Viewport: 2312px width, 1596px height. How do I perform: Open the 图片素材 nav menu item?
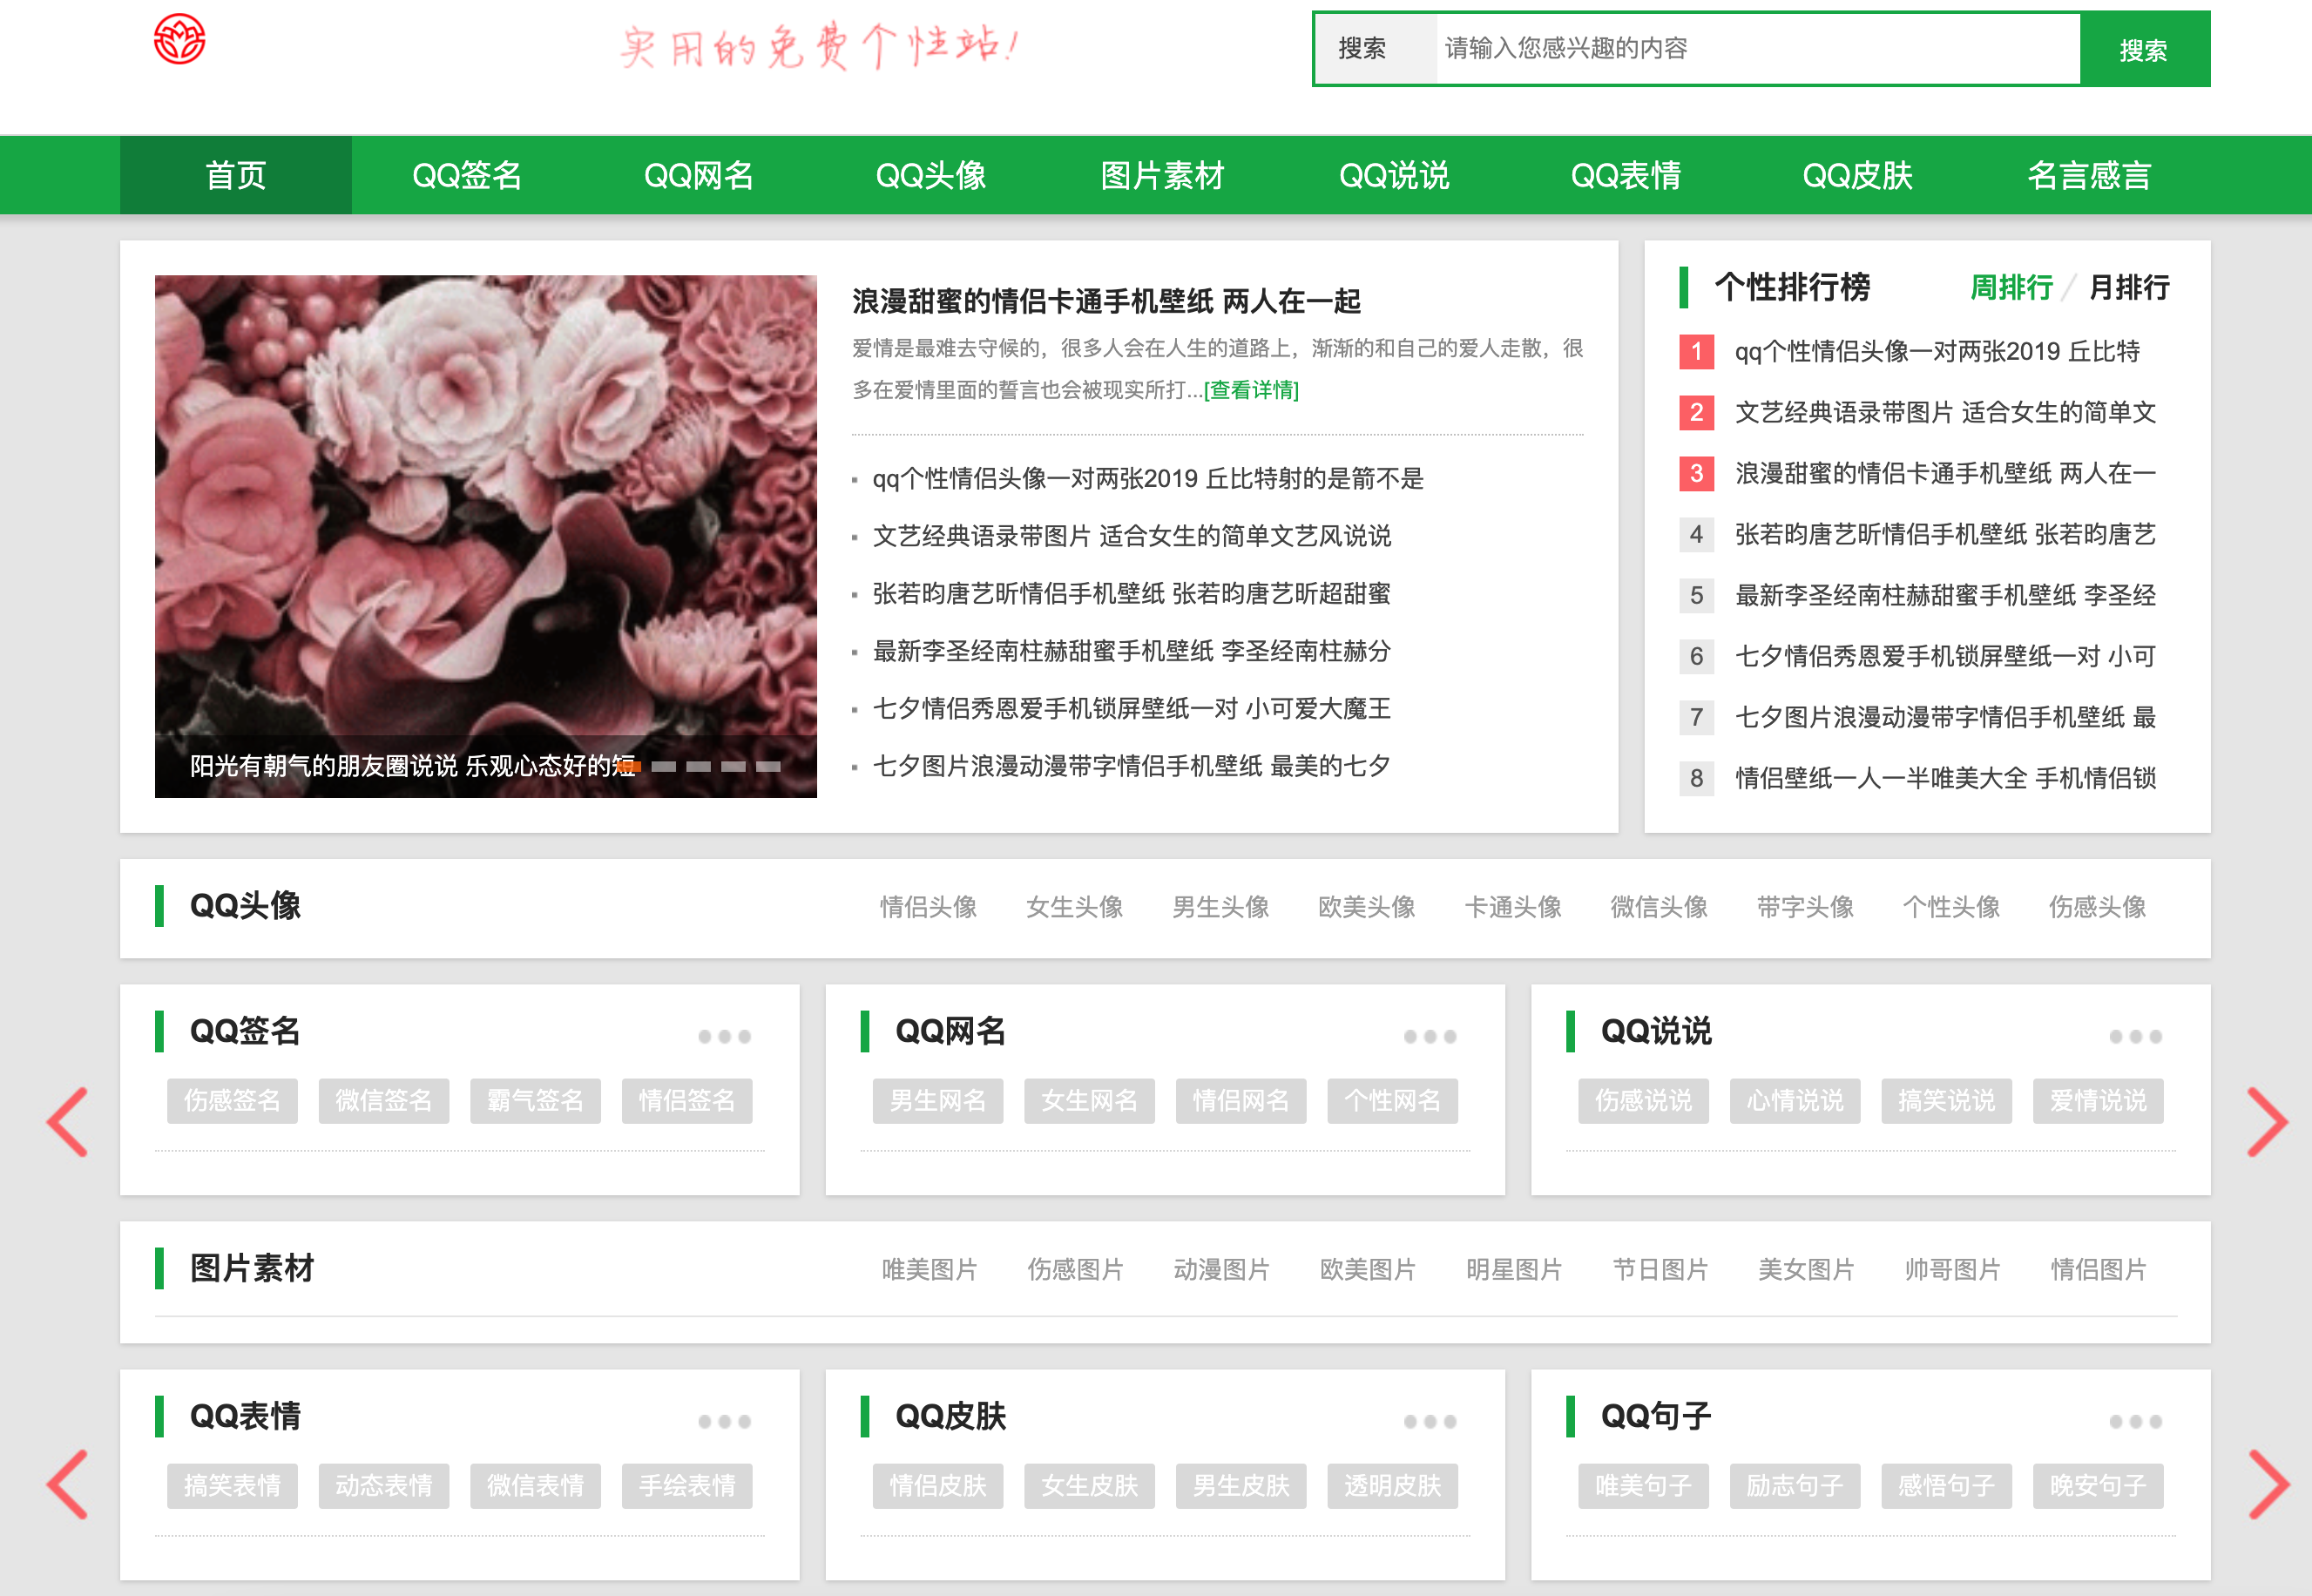(x=1162, y=175)
